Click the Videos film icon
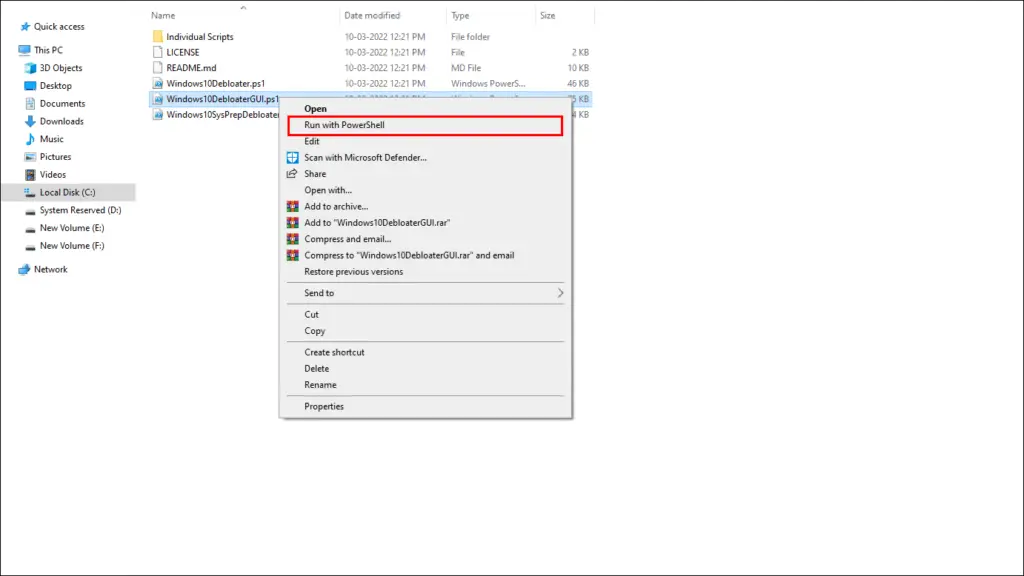Image resolution: width=1024 pixels, height=576 pixels. coord(30,174)
